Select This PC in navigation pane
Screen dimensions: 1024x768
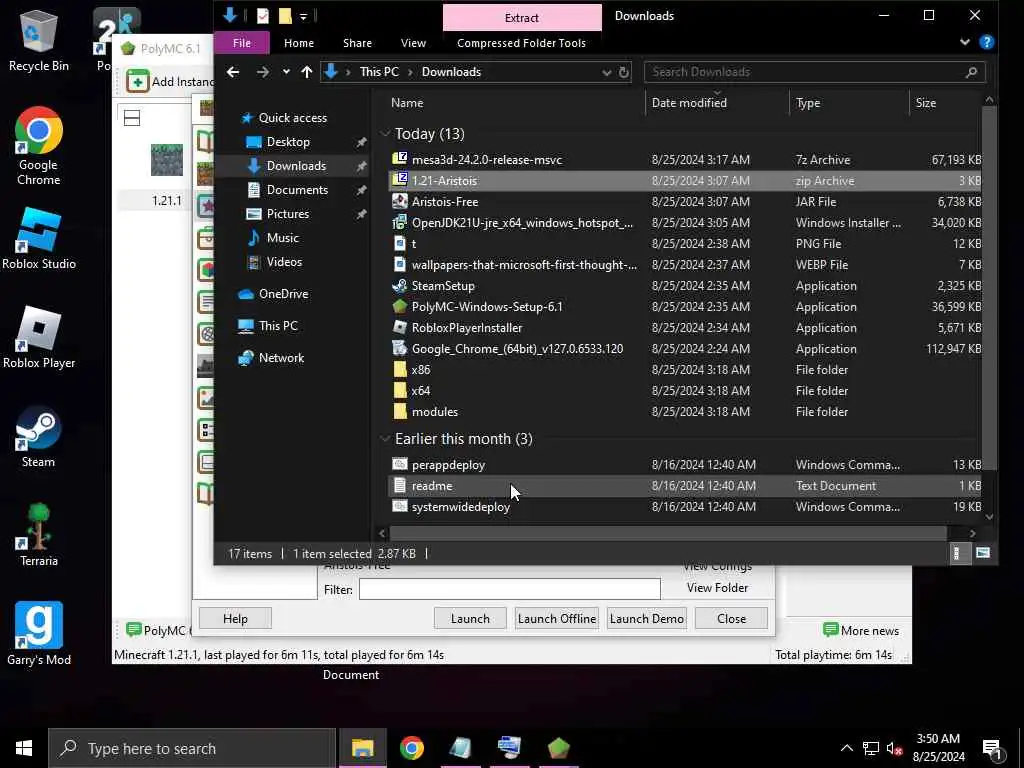pyautogui.click(x=278, y=326)
